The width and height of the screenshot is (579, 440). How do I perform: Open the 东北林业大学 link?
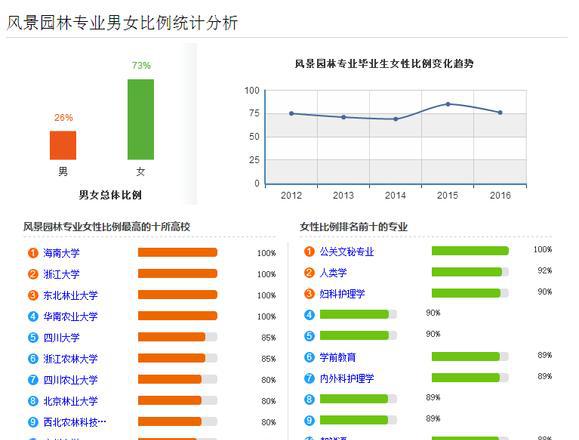click(x=71, y=295)
